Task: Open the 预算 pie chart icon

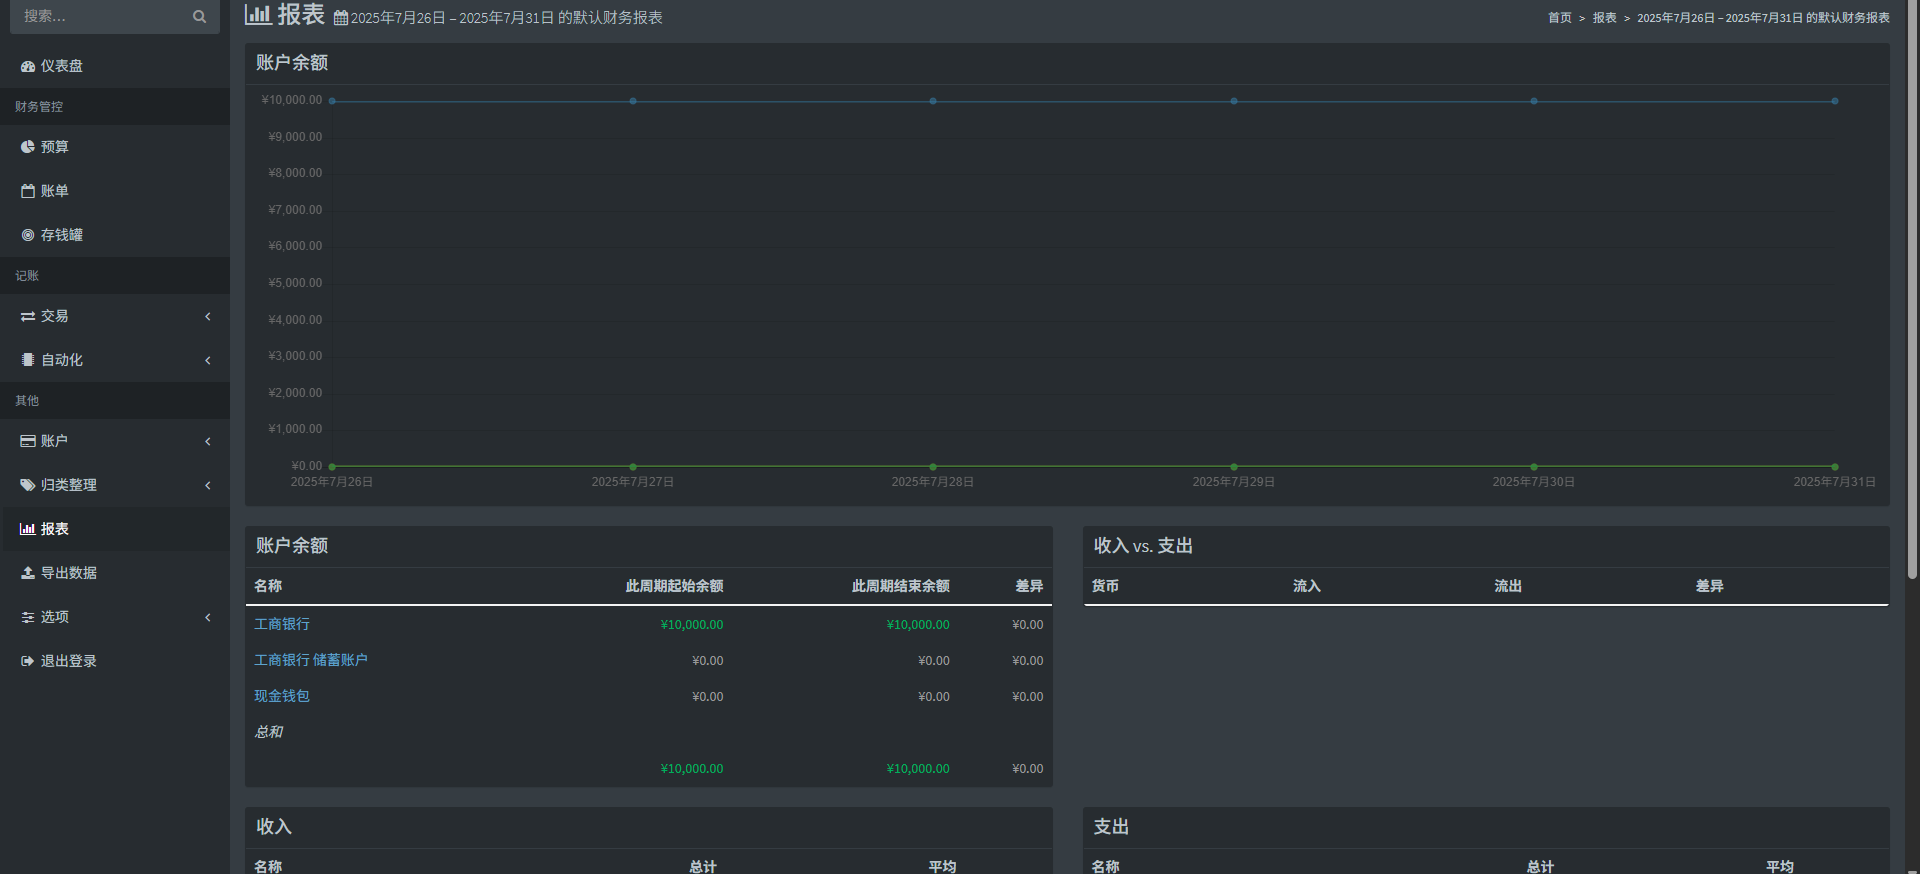Action: coord(28,147)
